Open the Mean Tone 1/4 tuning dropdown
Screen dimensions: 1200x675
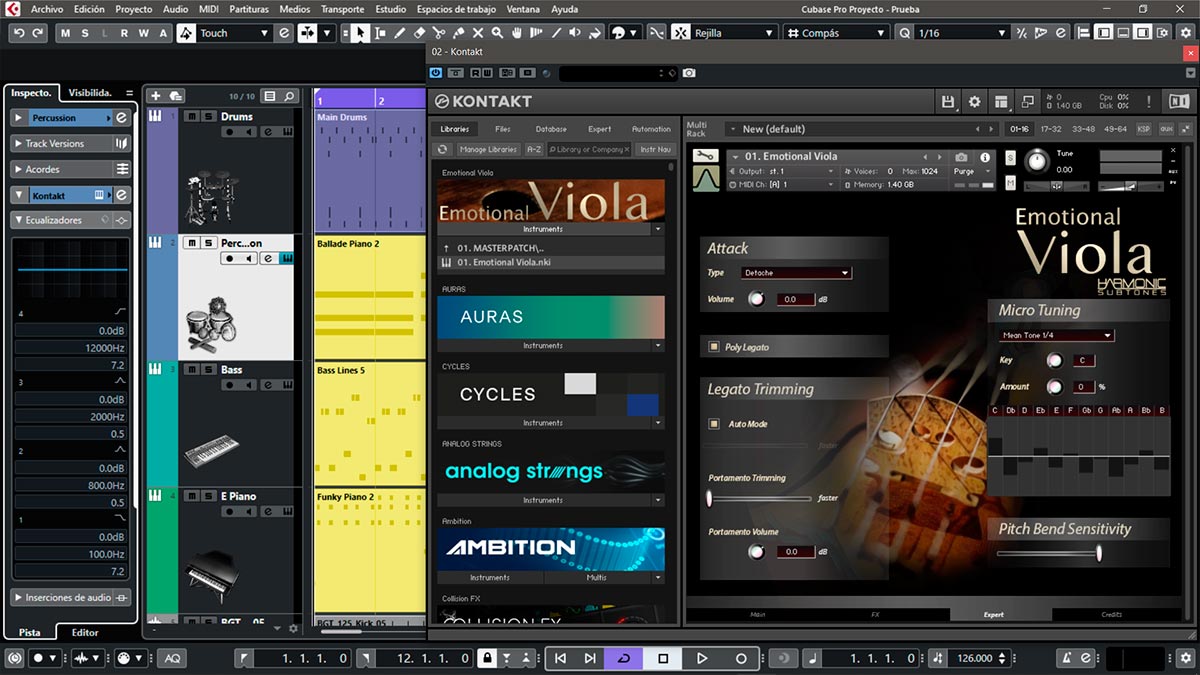(x=1056, y=336)
